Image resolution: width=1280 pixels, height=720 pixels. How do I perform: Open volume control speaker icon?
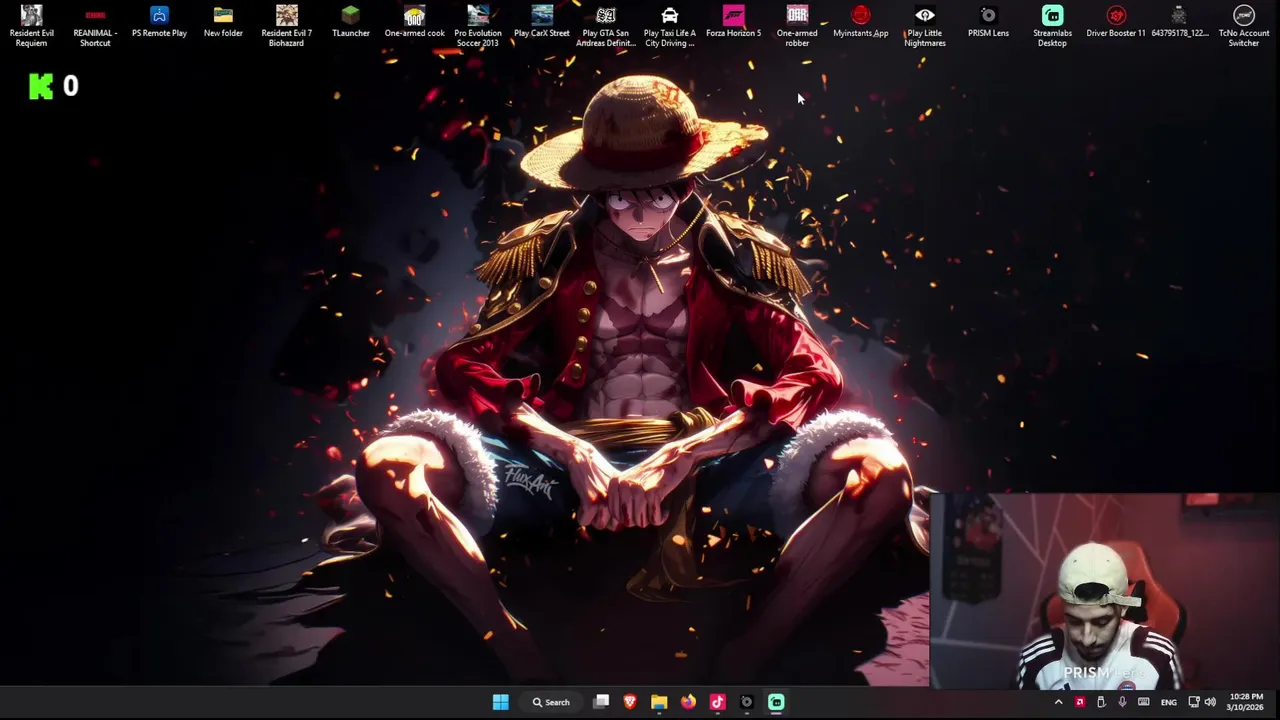1210,702
